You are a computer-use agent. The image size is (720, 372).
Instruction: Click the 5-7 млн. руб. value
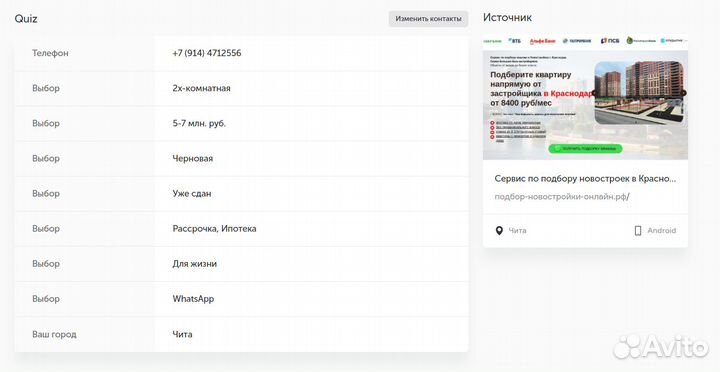[199, 123]
